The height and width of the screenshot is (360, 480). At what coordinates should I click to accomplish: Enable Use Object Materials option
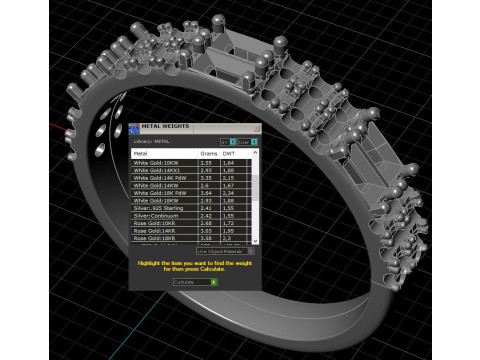point(225,251)
